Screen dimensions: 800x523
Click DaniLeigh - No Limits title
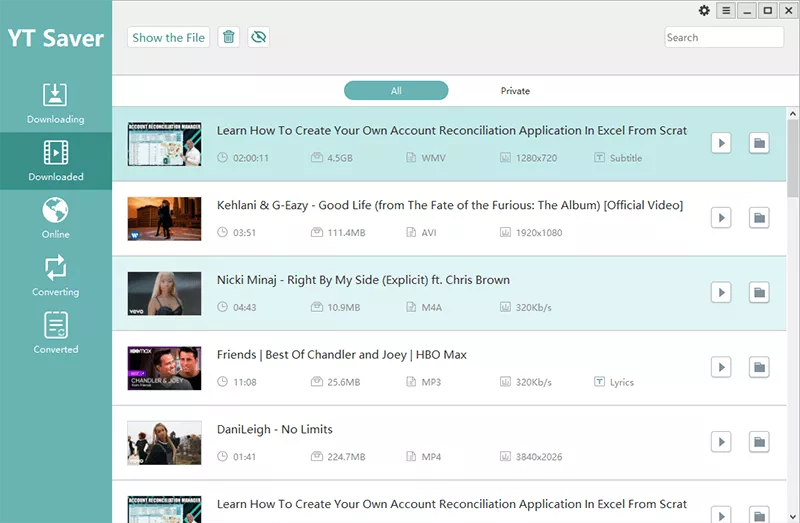[x=274, y=429]
